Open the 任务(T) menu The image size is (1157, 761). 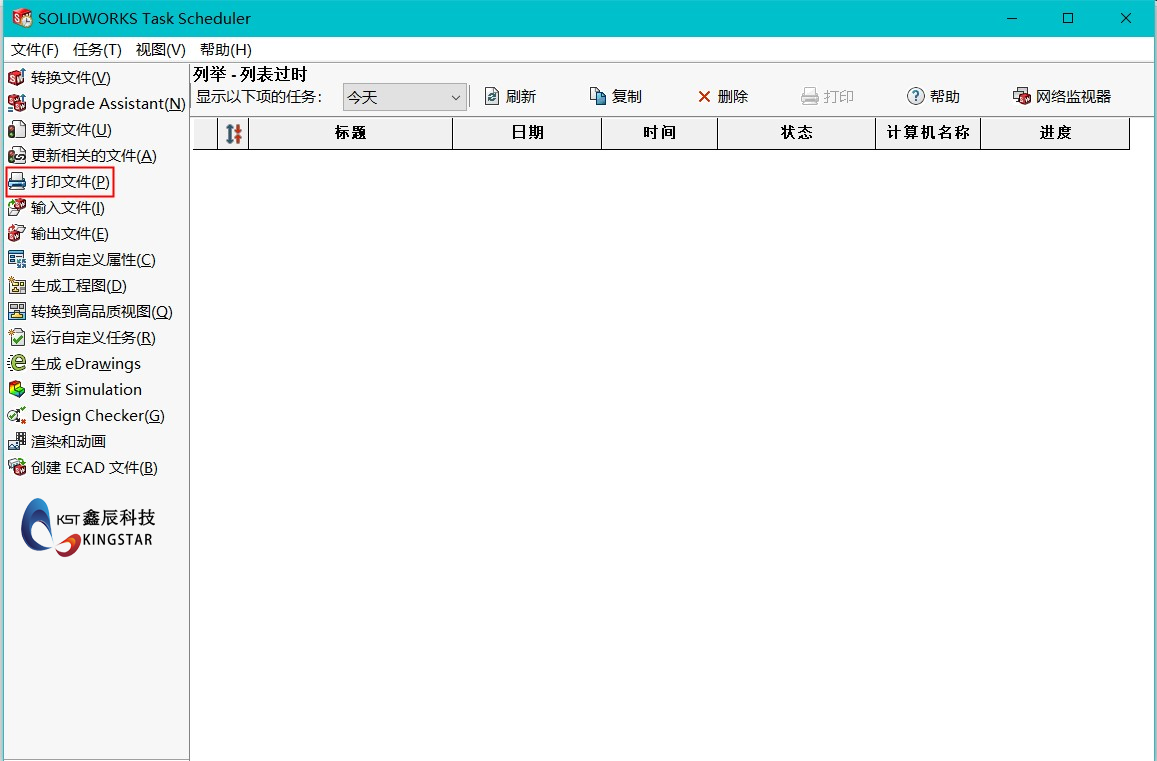click(97, 50)
